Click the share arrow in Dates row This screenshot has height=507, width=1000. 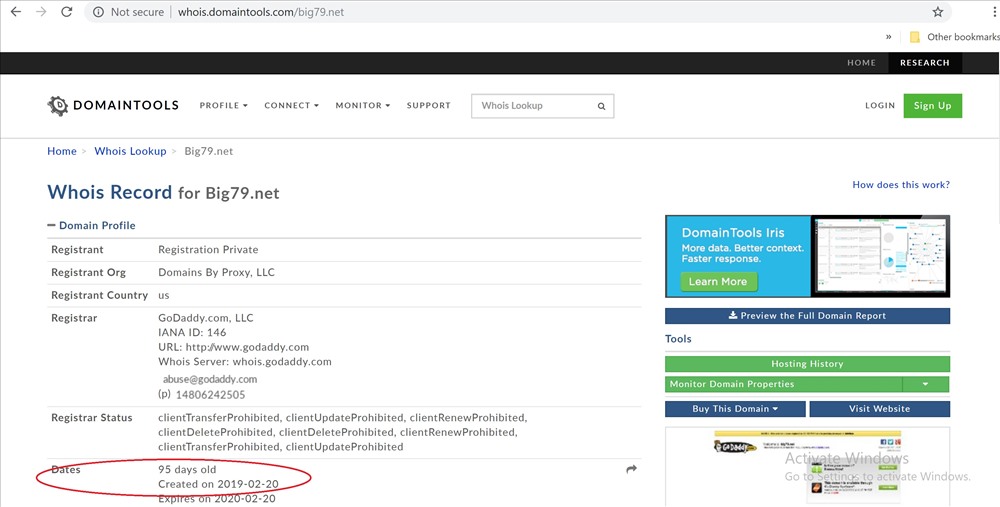(631, 469)
